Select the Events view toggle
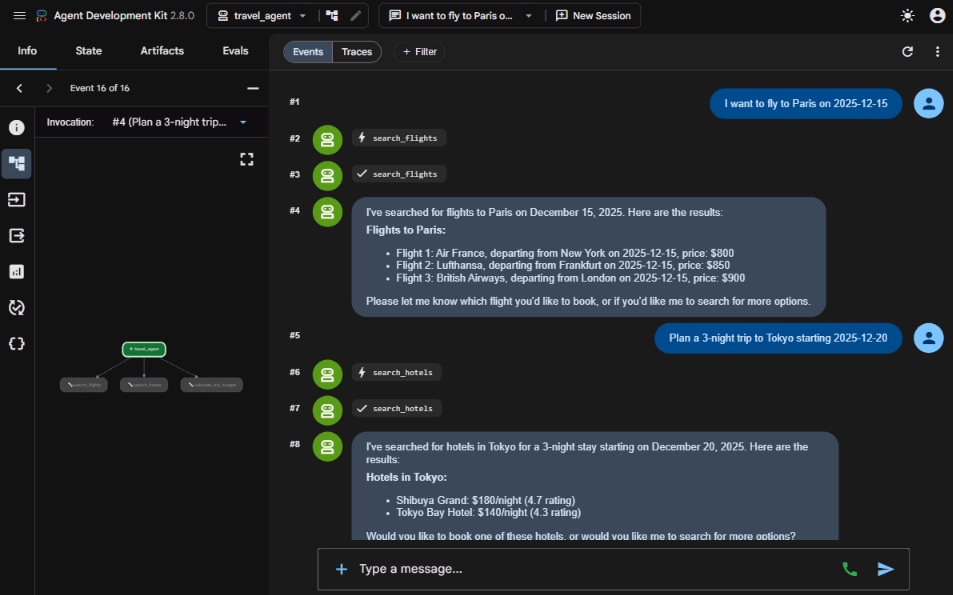 pos(308,52)
